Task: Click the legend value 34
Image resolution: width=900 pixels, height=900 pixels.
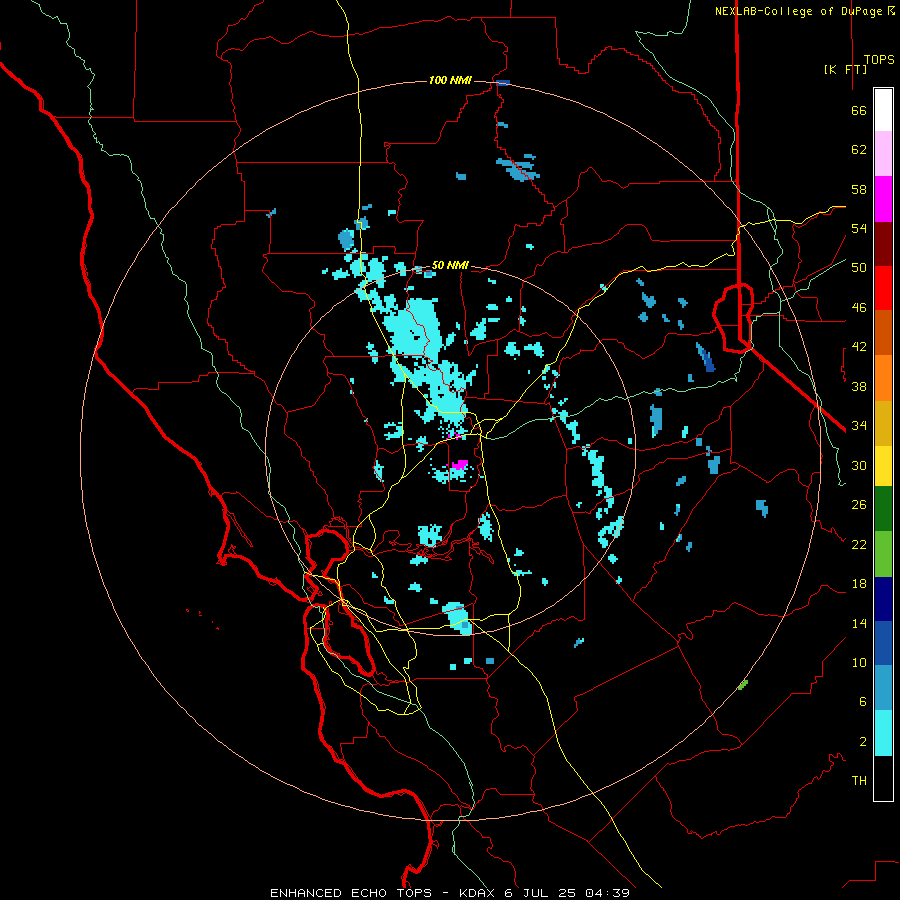Action: tap(859, 426)
